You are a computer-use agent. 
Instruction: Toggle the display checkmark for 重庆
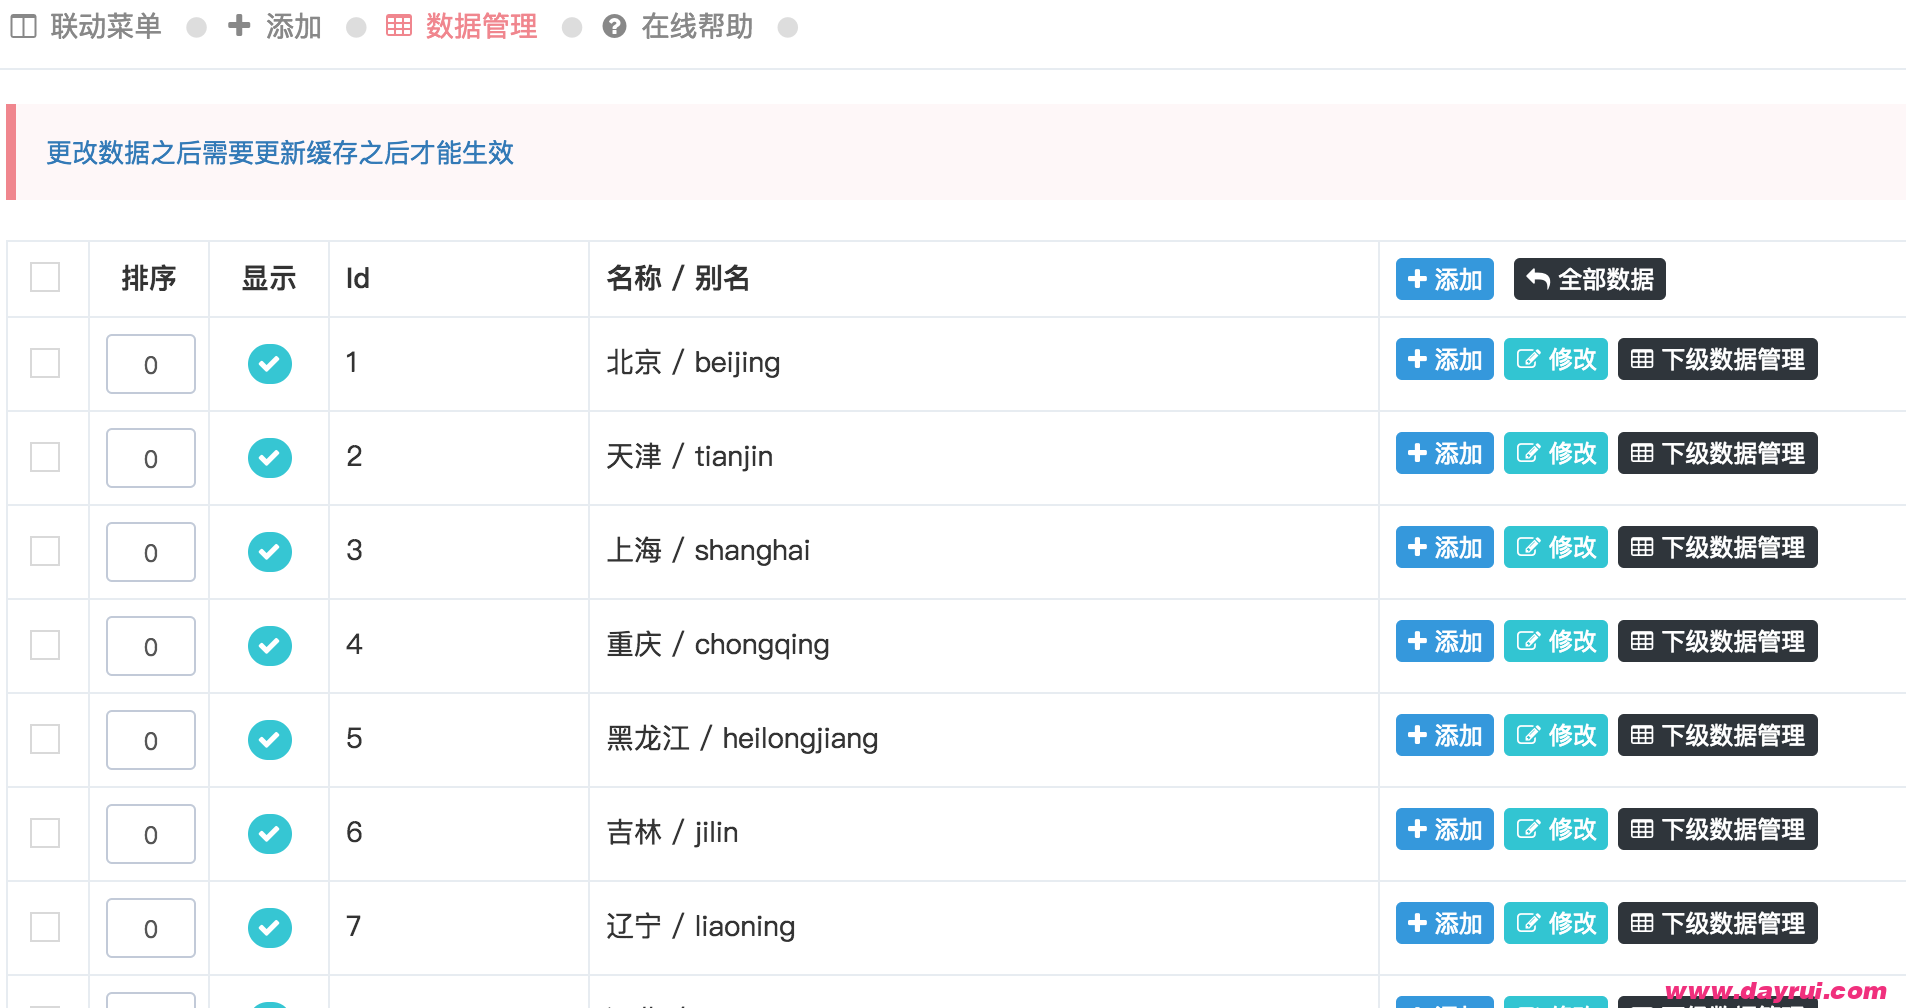click(270, 646)
